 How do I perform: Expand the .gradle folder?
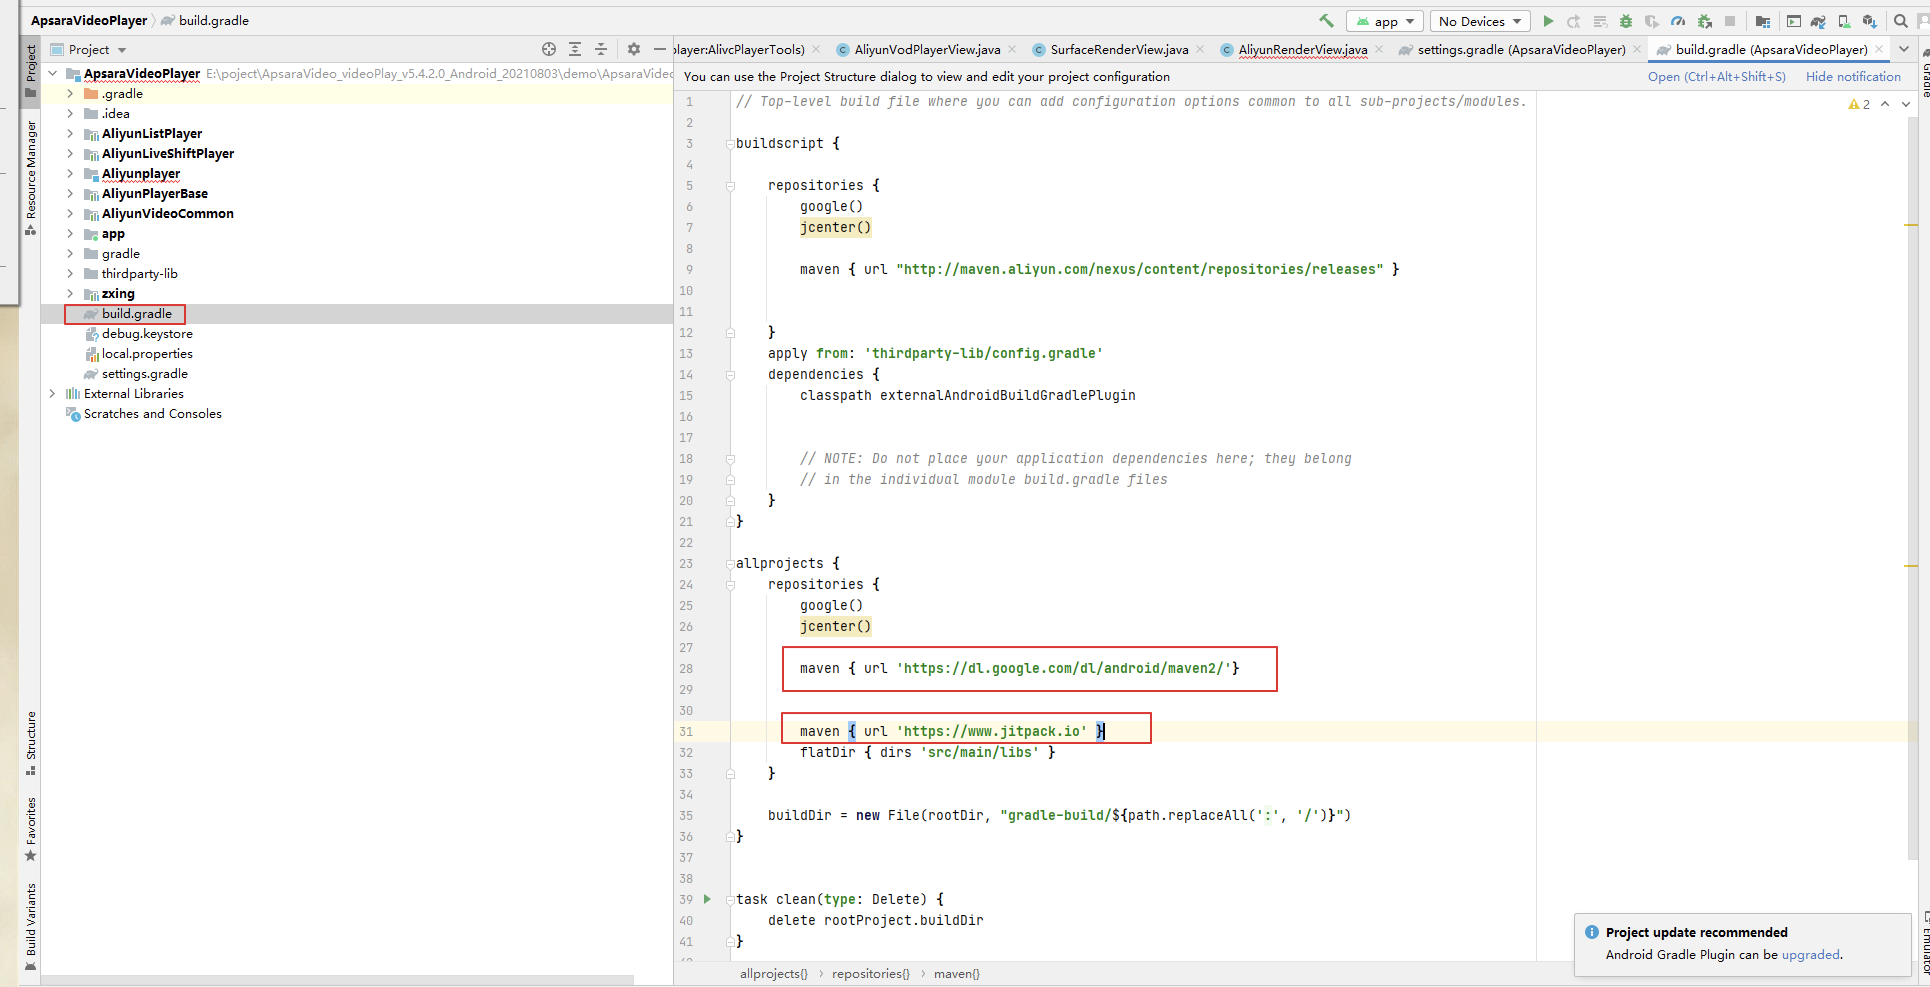point(70,93)
